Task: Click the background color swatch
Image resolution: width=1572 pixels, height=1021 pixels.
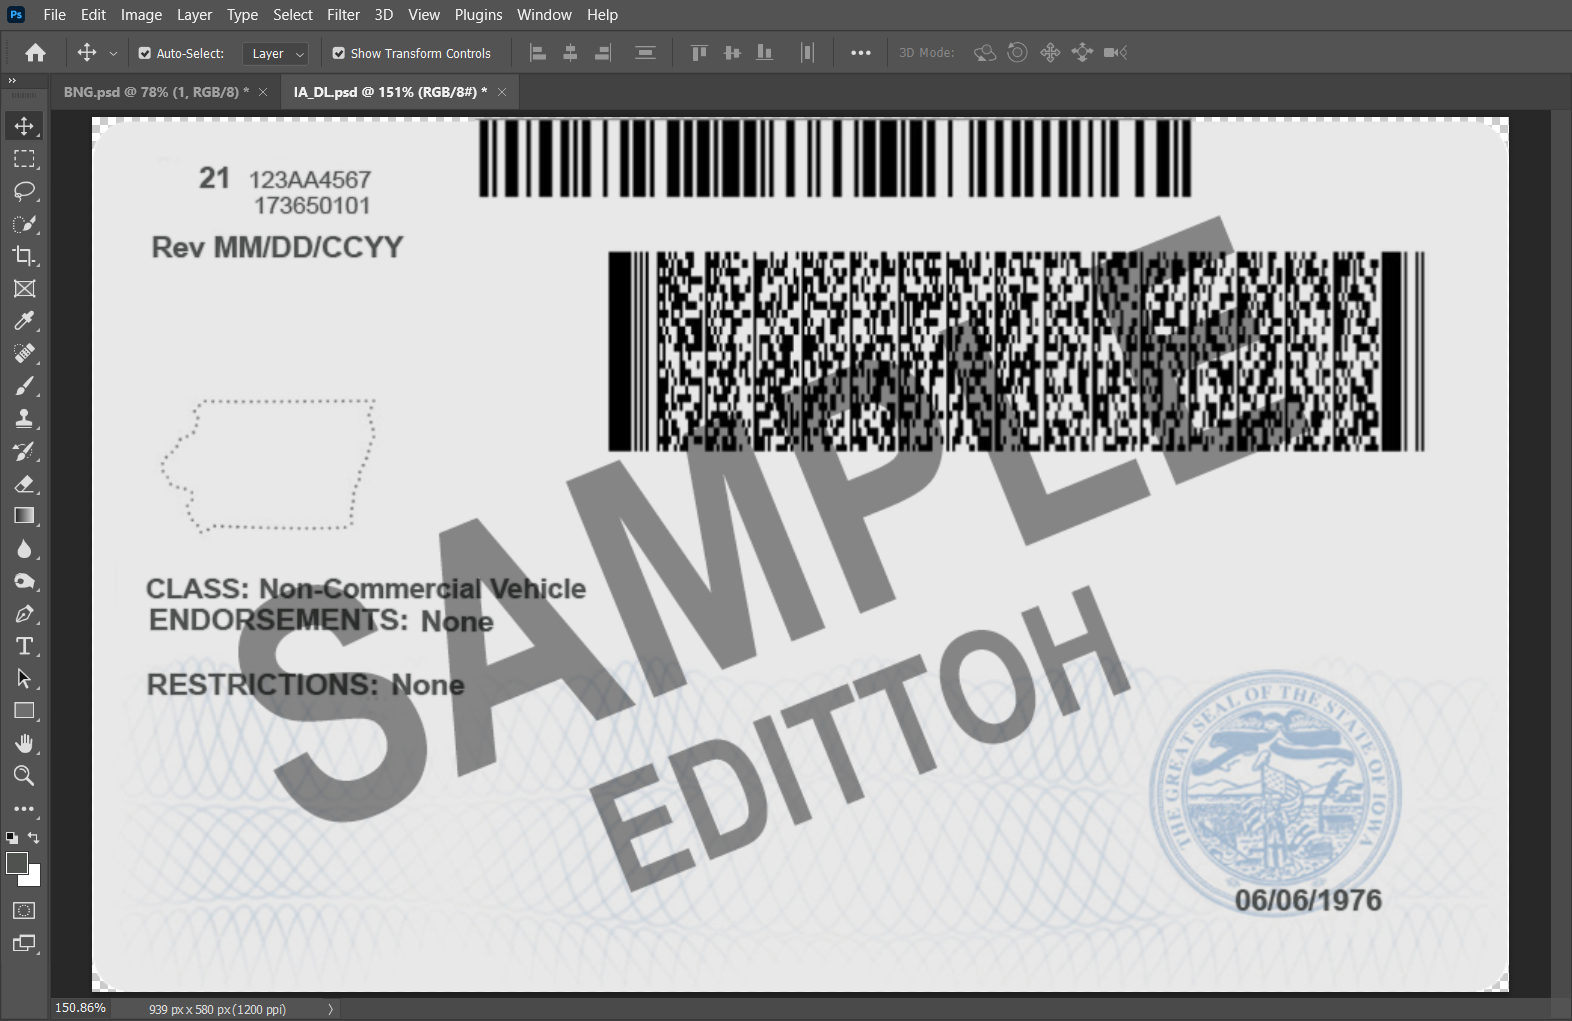Action: (x=33, y=878)
